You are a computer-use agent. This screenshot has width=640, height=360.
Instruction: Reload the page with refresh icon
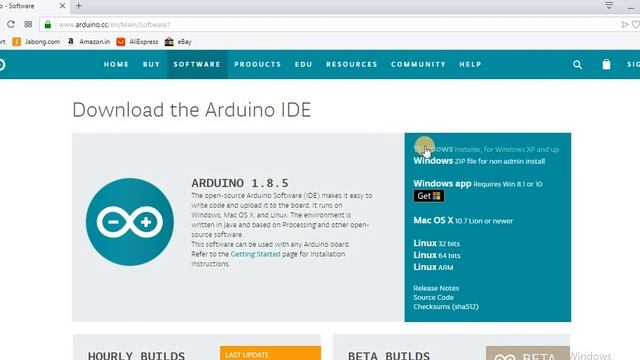click(11, 24)
